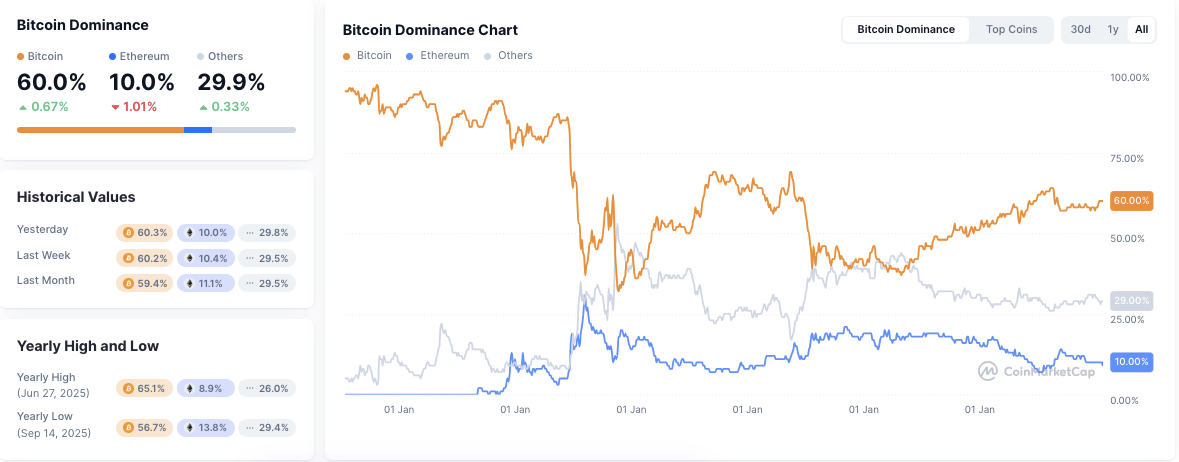Switch to the Top Coins tab
Viewport: 1179px width, 462px height.
(1011, 29)
